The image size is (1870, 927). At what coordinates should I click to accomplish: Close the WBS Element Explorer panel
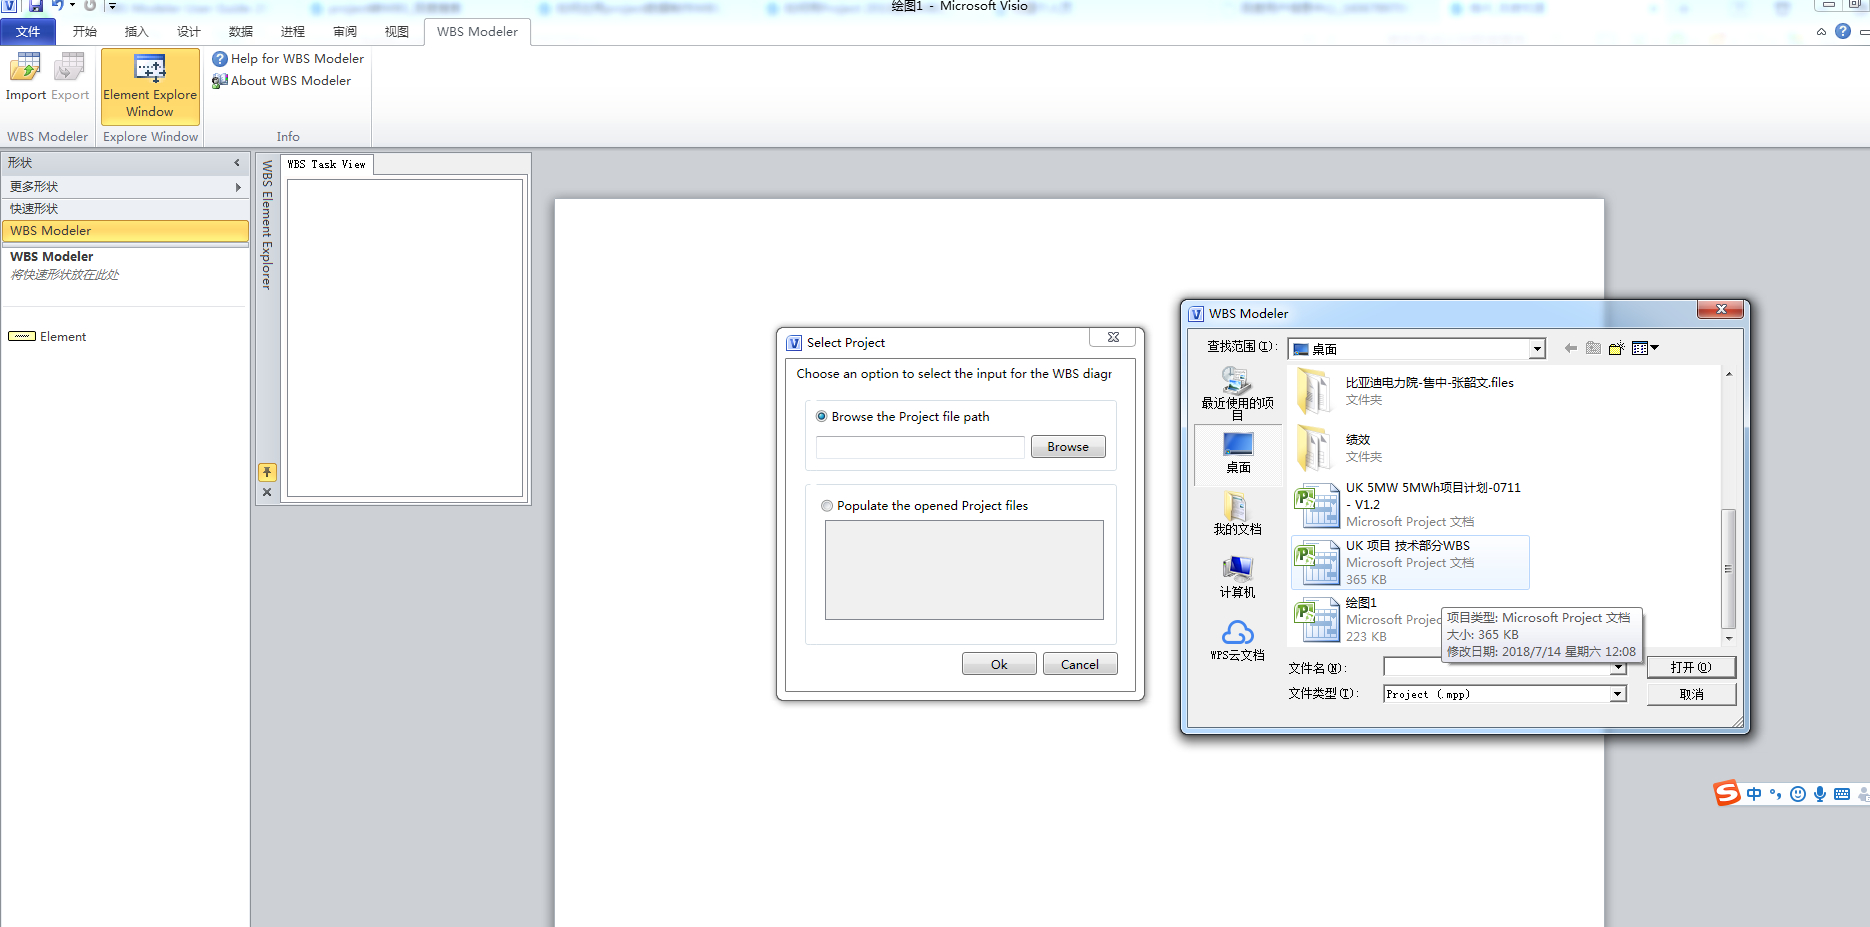click(267, 492)
